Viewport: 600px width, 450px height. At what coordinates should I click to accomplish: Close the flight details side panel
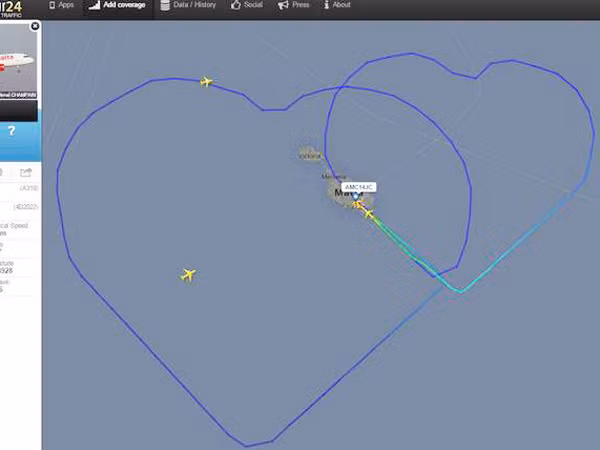tap(35, 26)
